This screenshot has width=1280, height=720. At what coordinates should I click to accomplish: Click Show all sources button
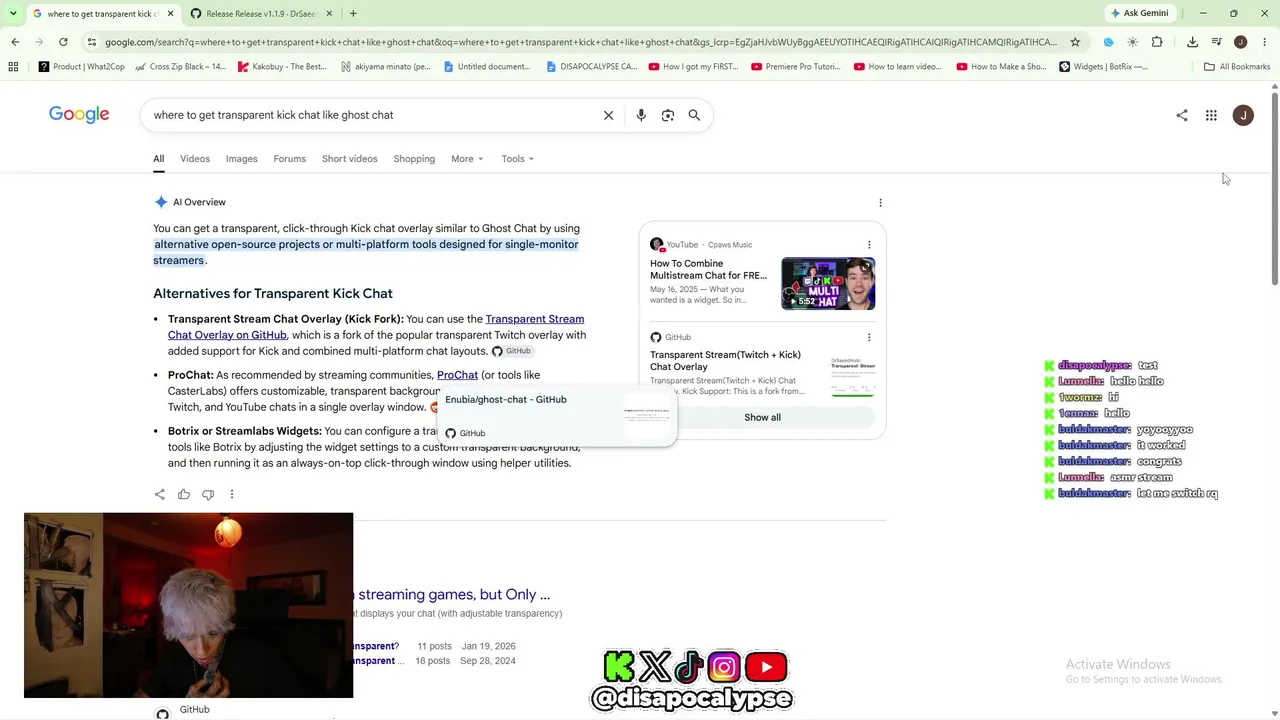762,417
